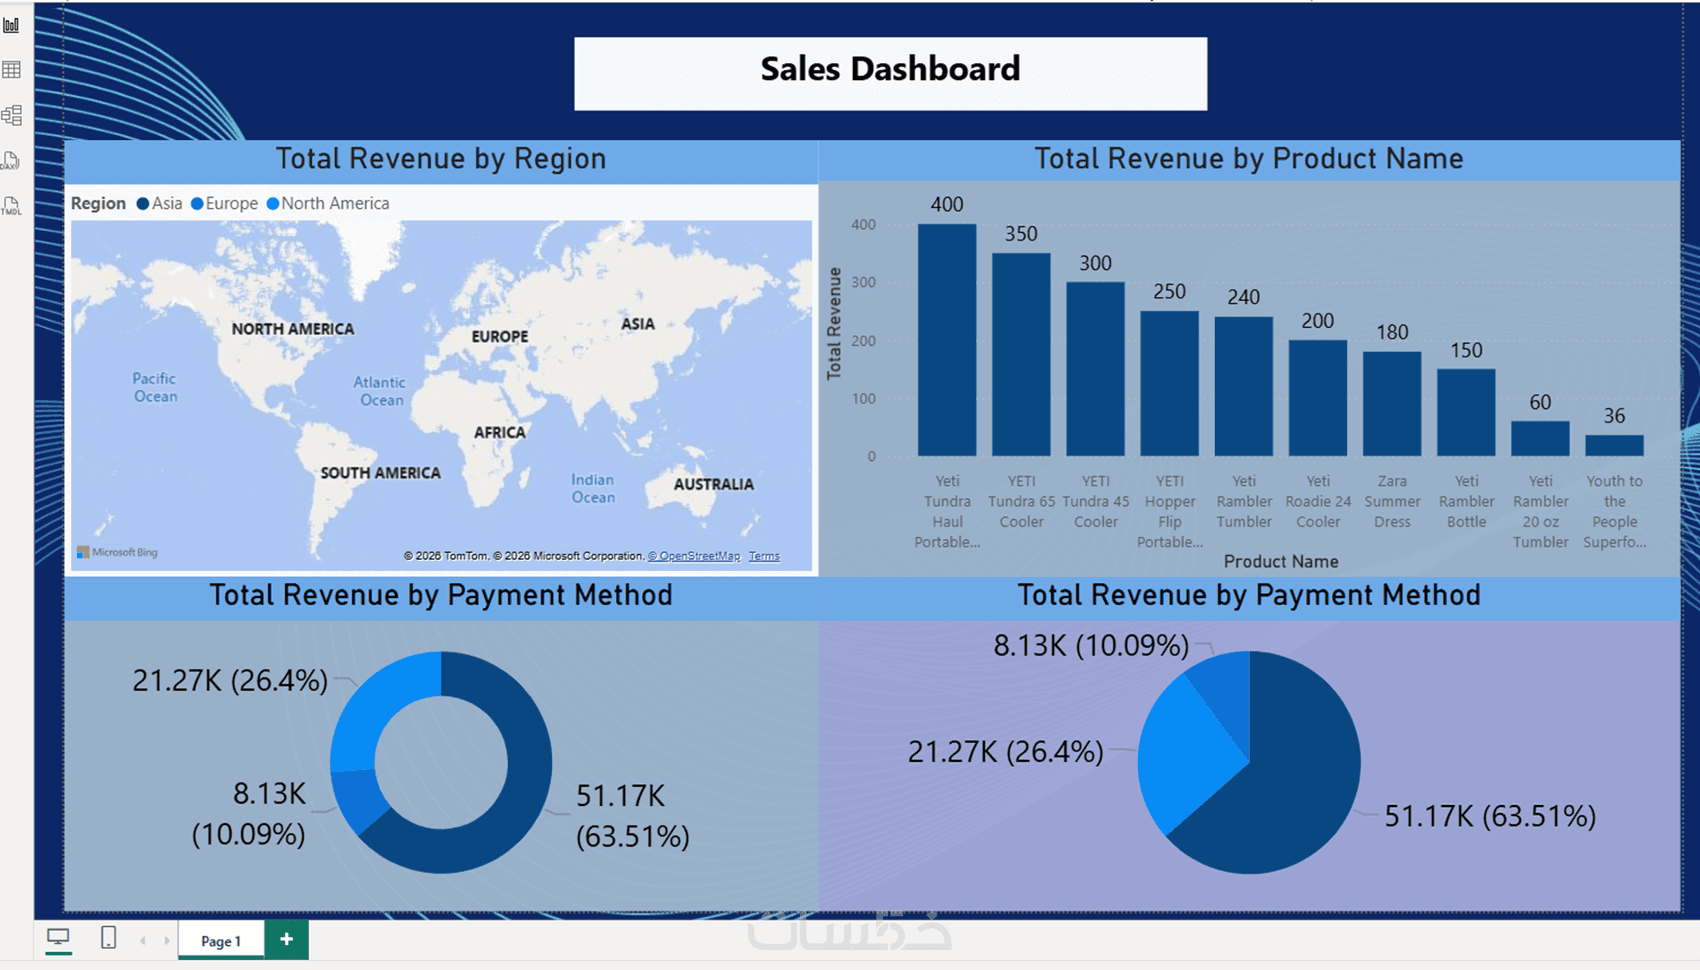Click the "ASIA" label on the map
The width and height of the screenshot is (1700, 970).
[x=638, y=324]
